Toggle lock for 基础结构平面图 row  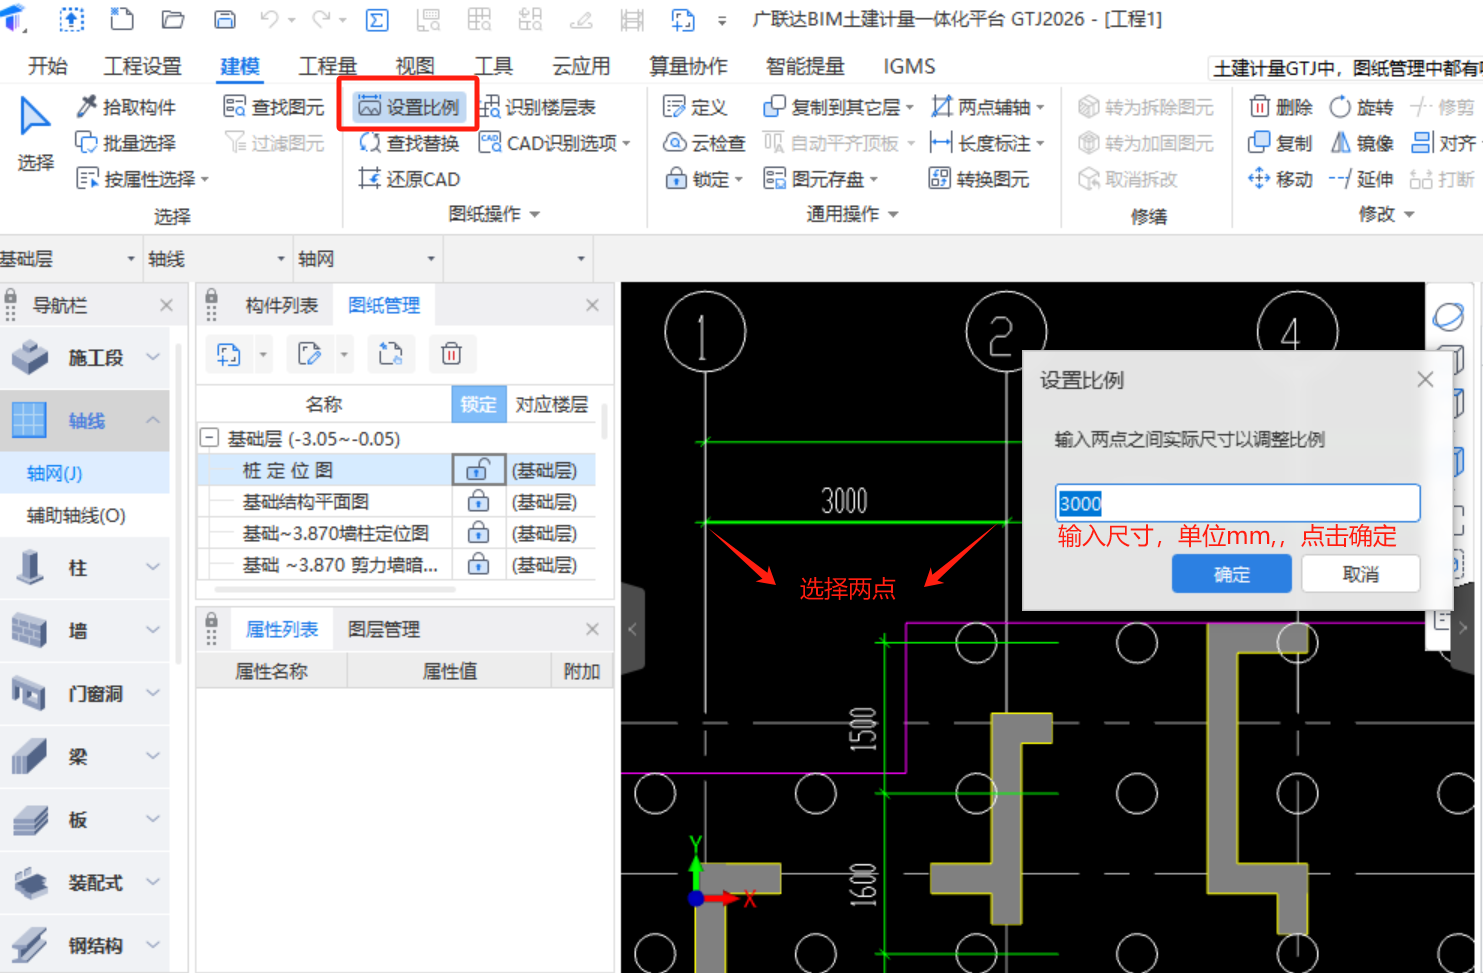(479, 501)
